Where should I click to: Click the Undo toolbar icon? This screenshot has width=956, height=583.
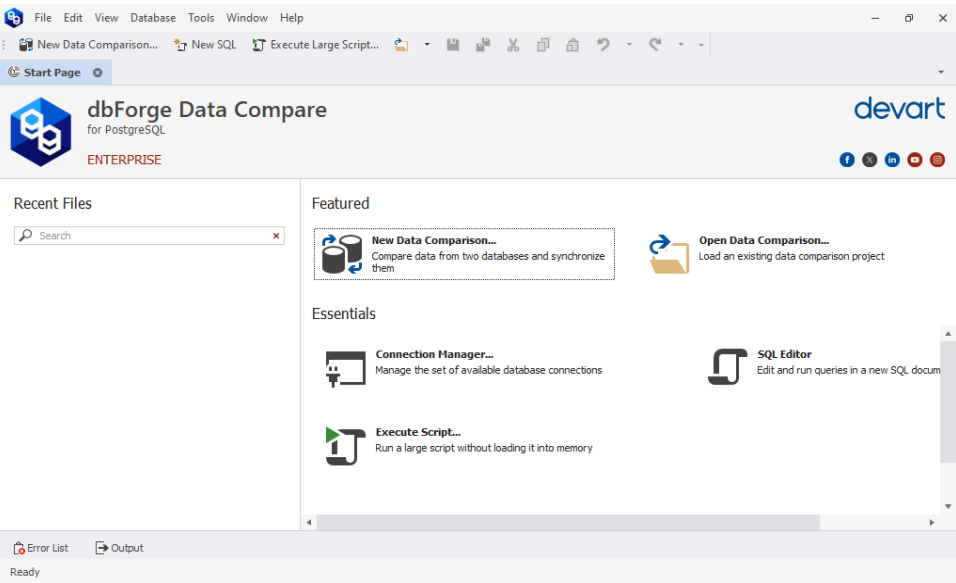coord(603,45)
